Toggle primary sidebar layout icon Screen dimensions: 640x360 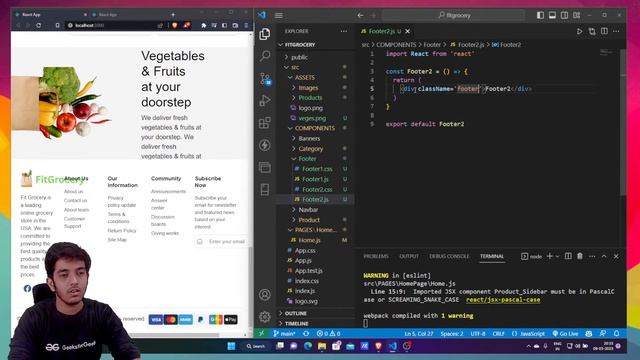[540, 15]
